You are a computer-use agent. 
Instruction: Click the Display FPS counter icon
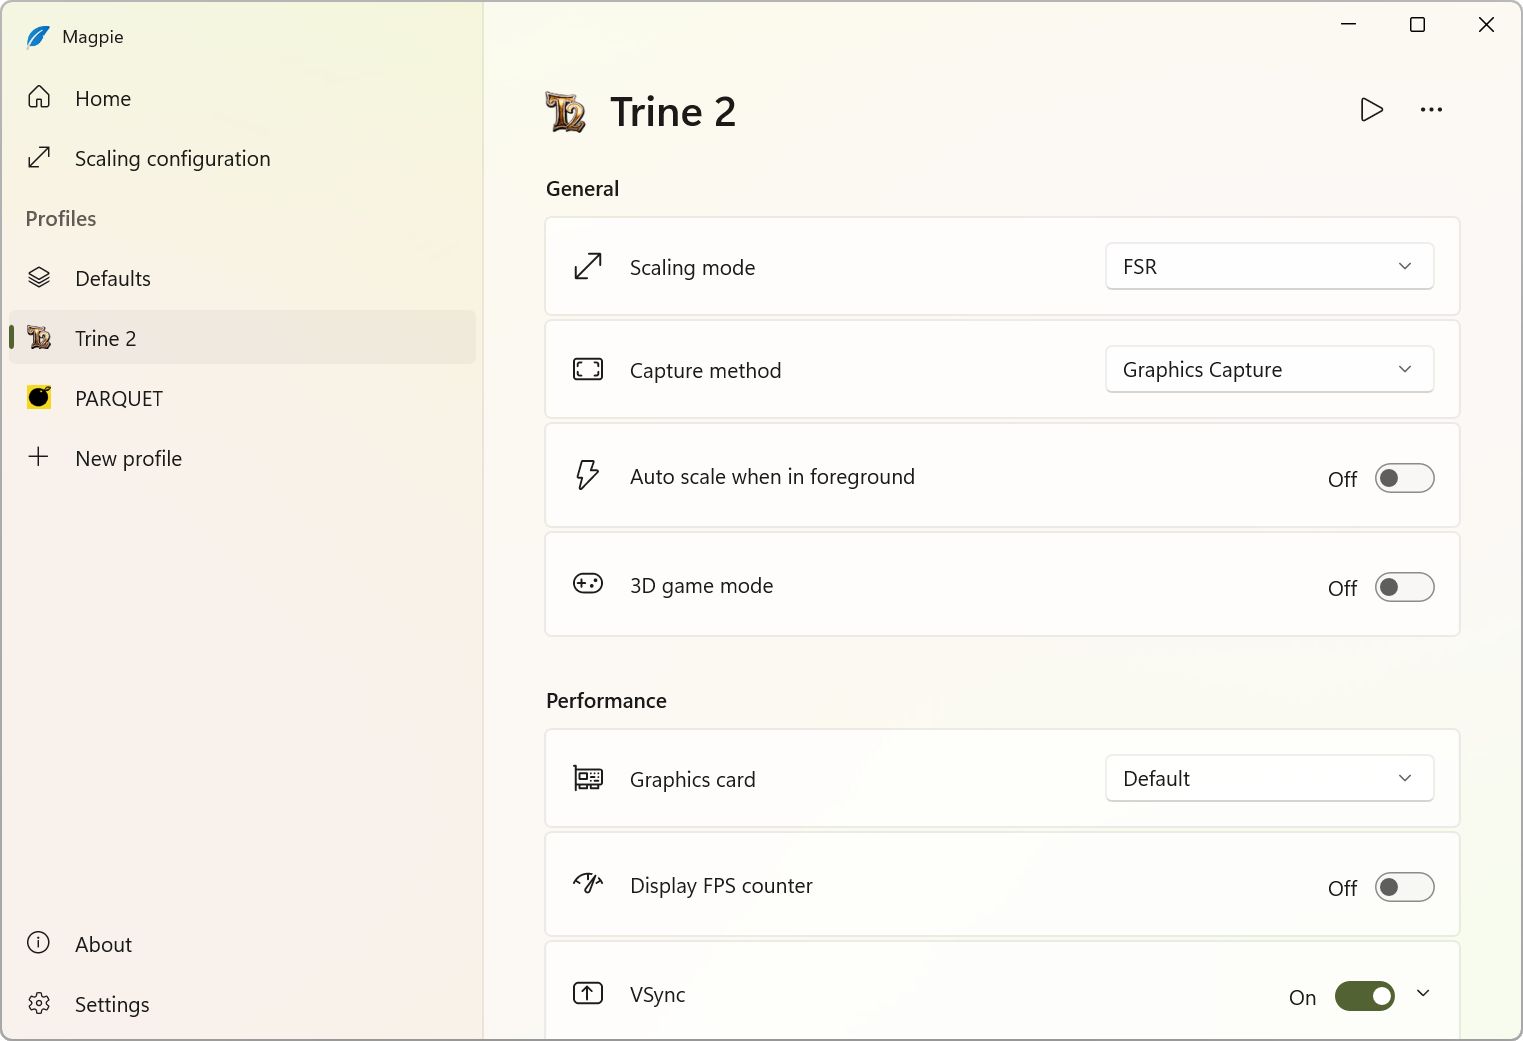click(587, 884)
